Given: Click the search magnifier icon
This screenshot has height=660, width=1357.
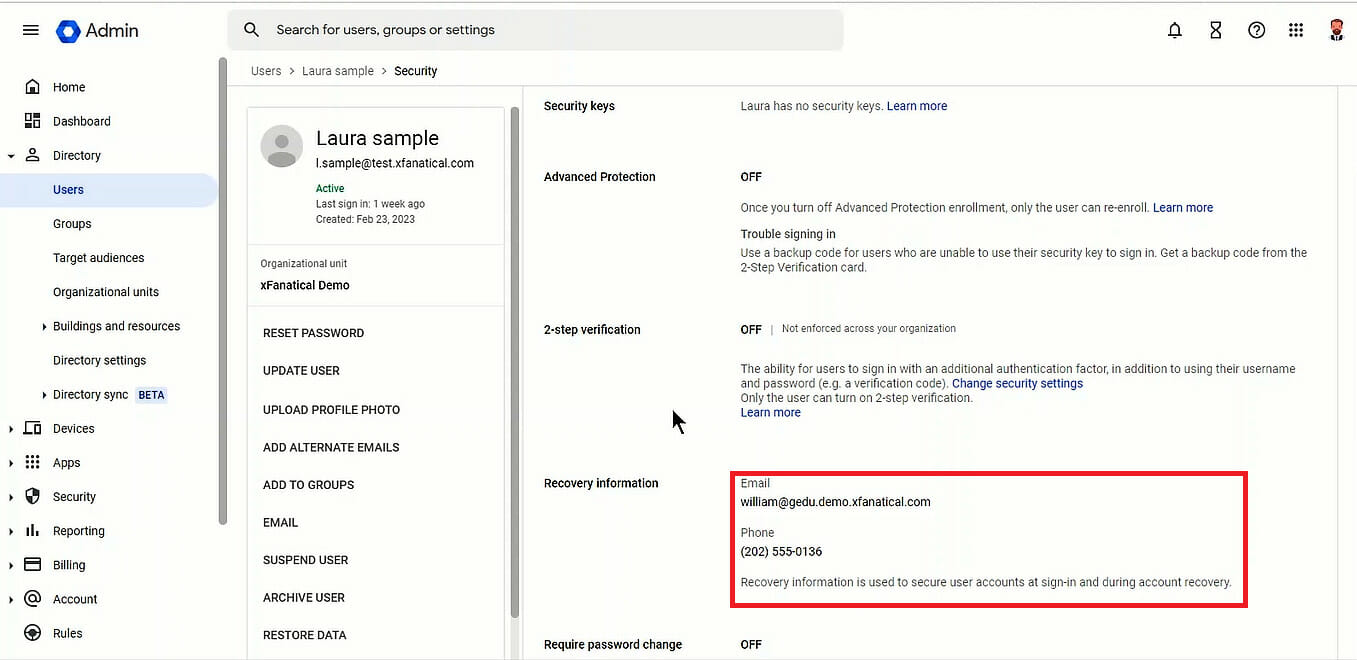Looking at the screenshot, I should pos(252,30).
